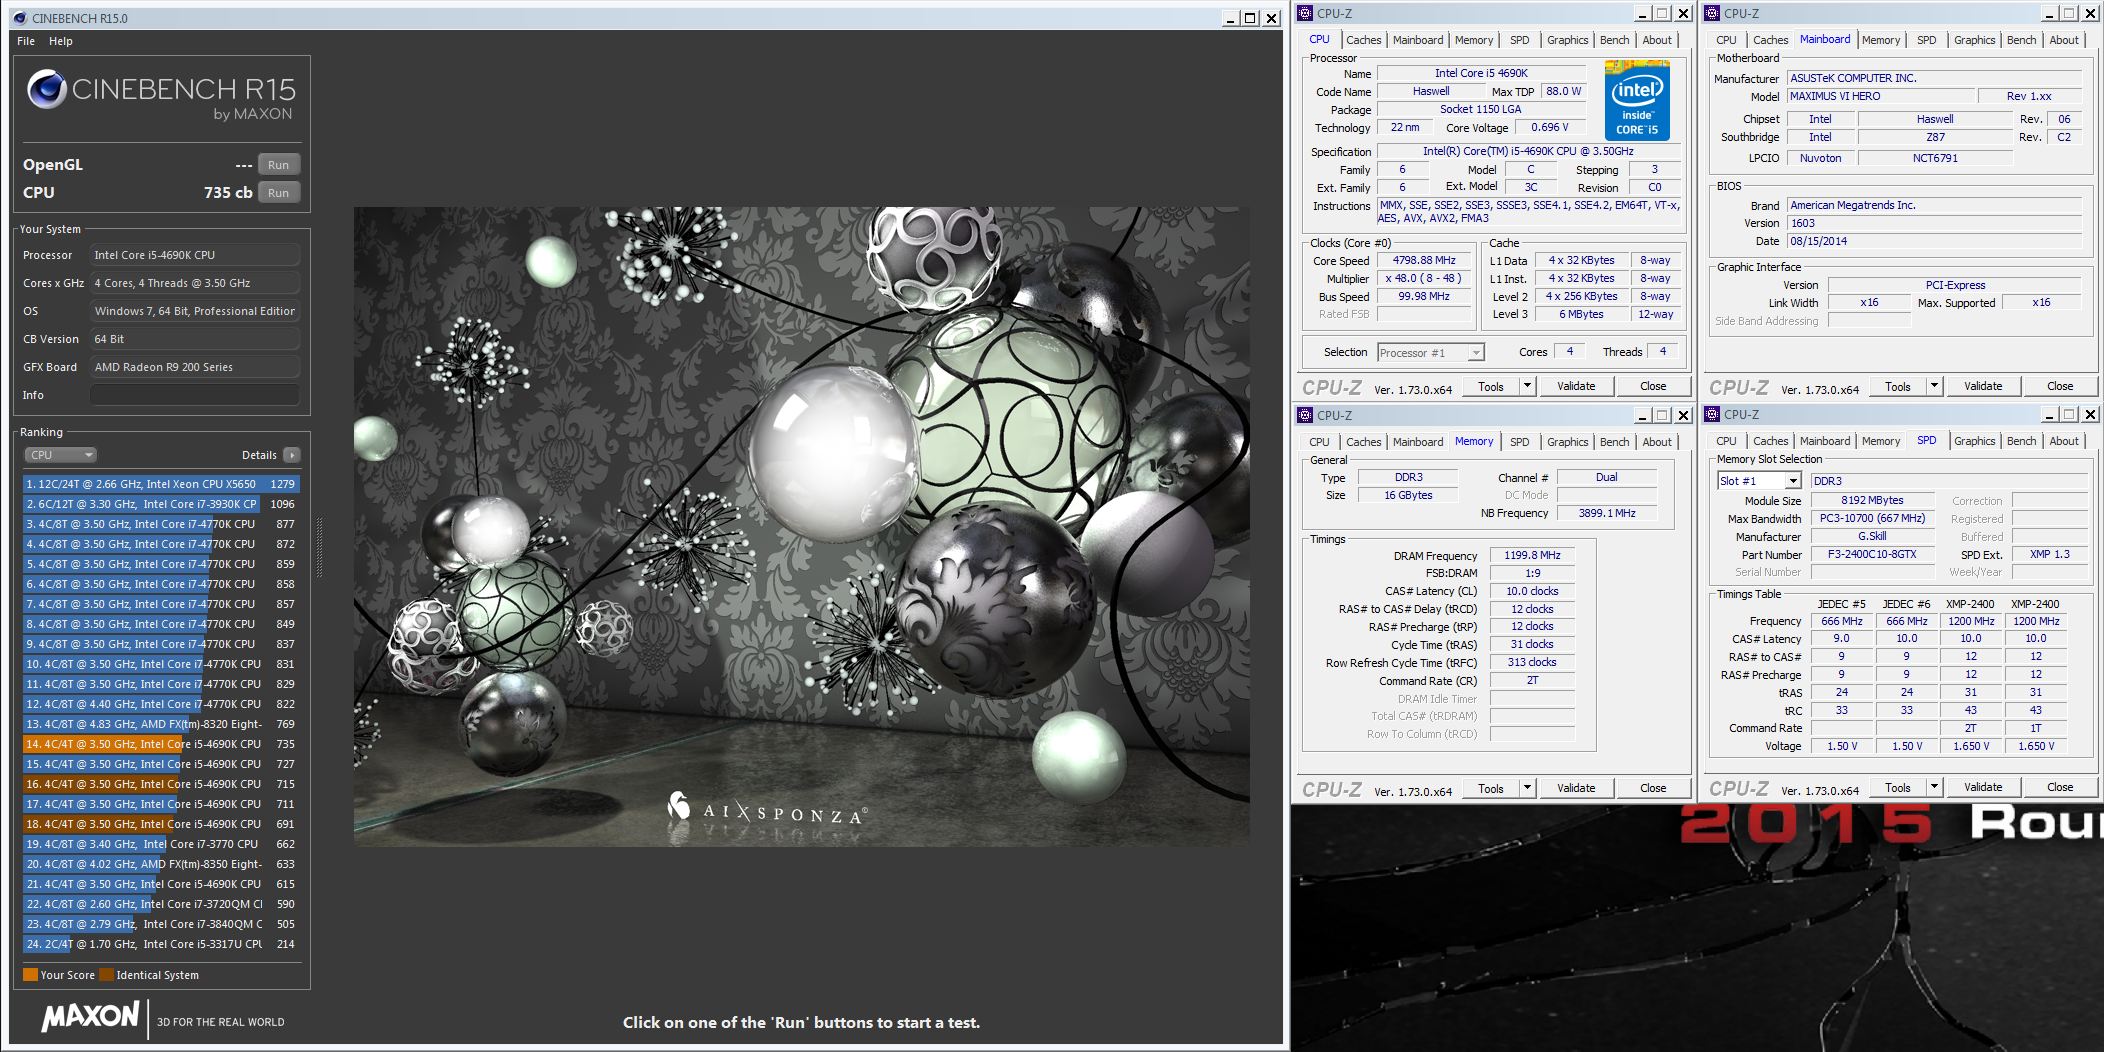The image size is (2104, 1052).
Task: Click the AIXSPONZA logo on the render
Action: pyautogui.click(x=767, y=809)
